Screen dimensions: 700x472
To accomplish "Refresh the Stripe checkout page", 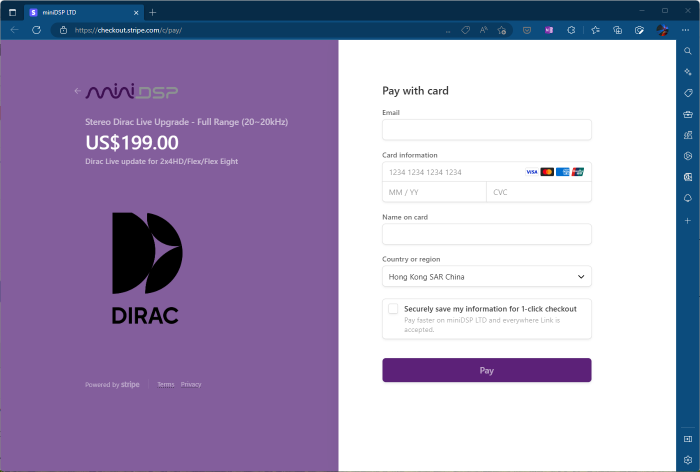I will (x=37, y=30).
